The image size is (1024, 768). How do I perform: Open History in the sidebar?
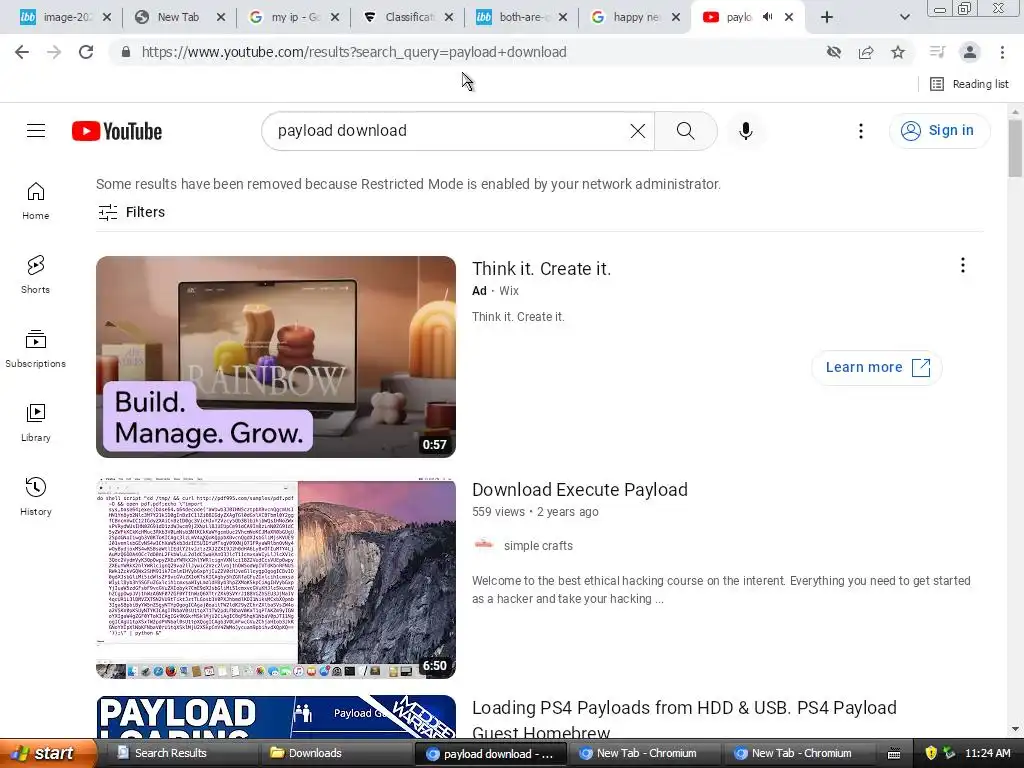[36, 496]
